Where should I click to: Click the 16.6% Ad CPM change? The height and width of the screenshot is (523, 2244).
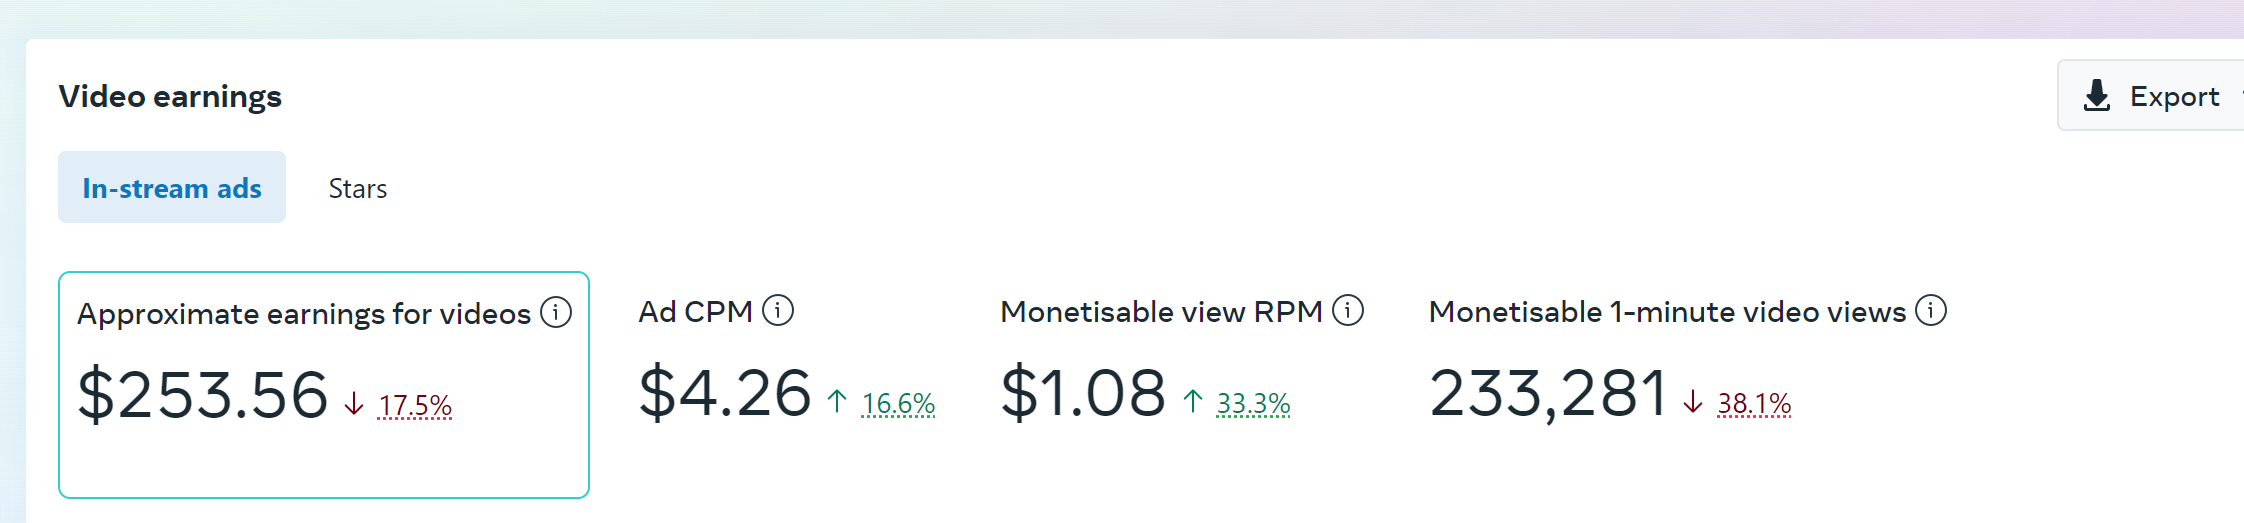[898, 403]
